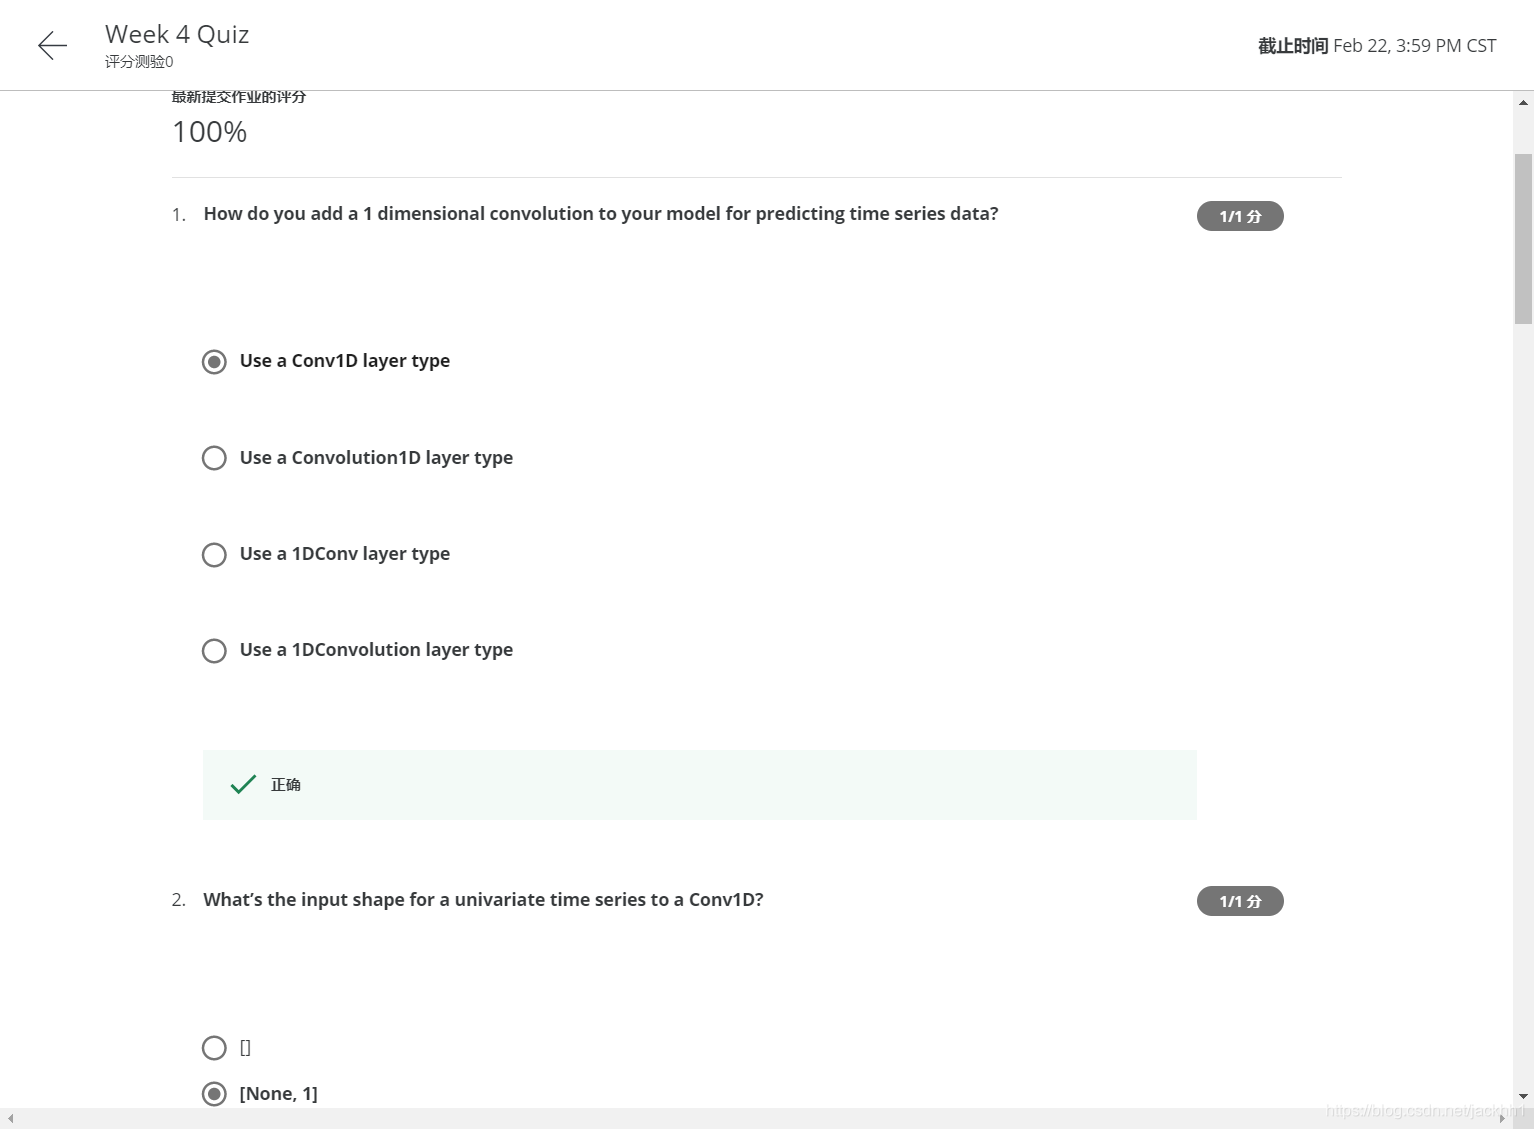Select the Use a Conv1D layer type radio button
Screen dimensions: 1534x1129
[x=214, y=362]
